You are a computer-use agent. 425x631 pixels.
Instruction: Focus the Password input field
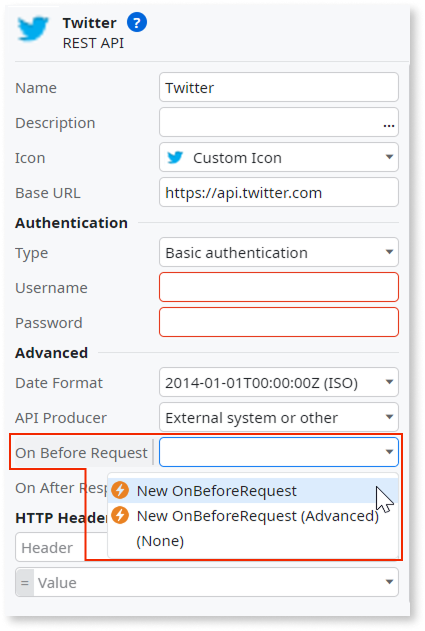pos(279,322)
